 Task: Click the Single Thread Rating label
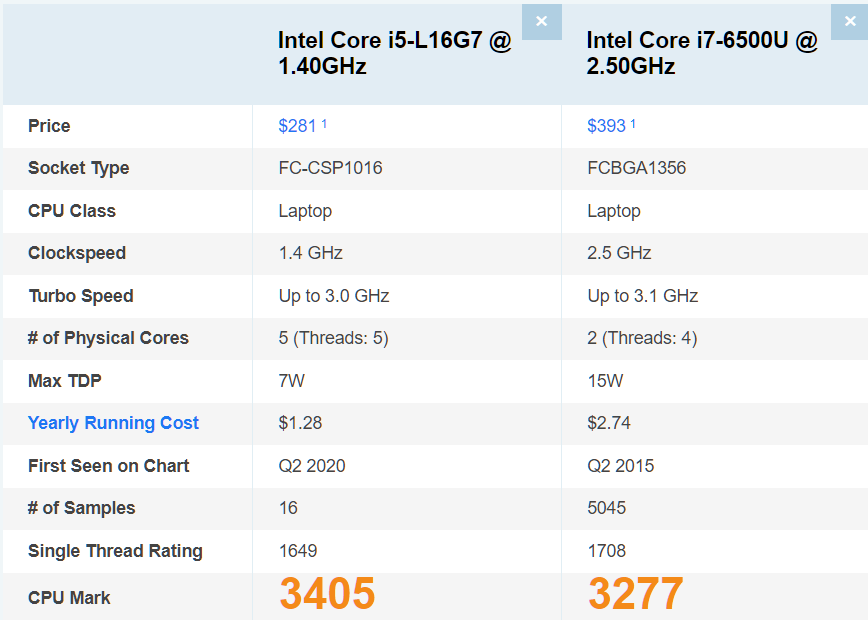pyautogui.click(x=115, y=551)
